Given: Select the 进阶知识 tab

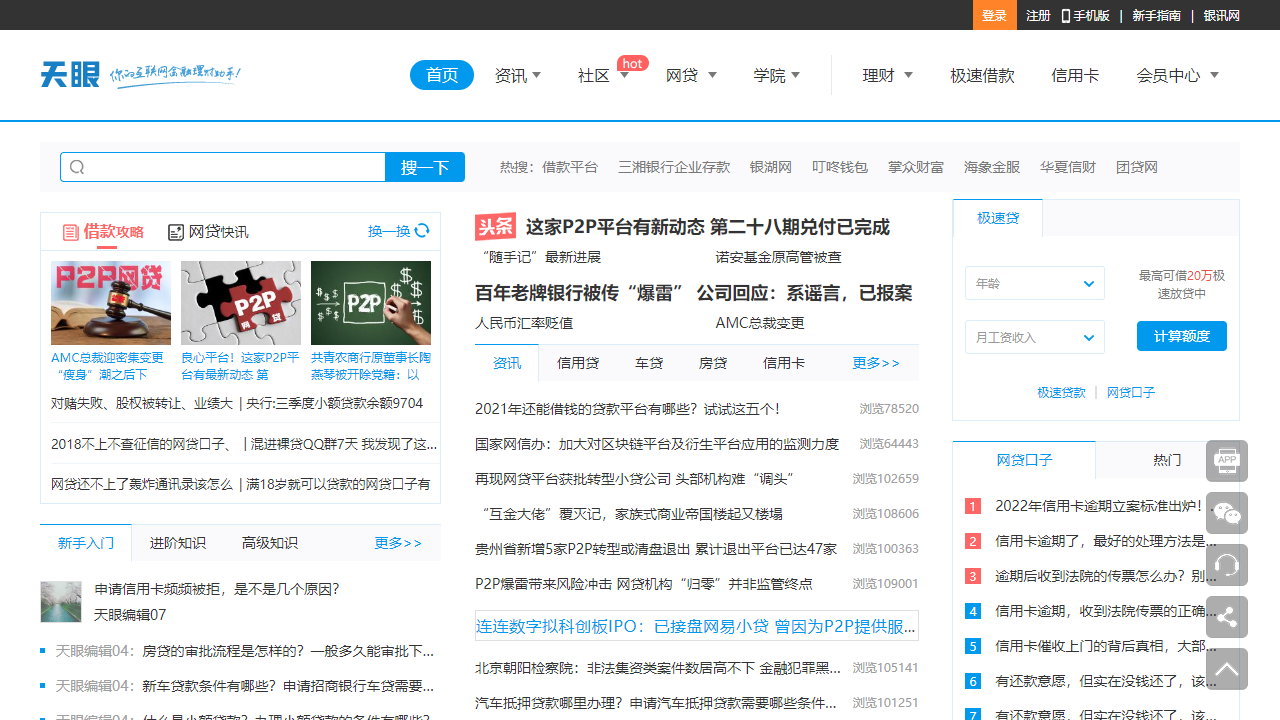Looking at the screenshot, I should coord(178,543).
